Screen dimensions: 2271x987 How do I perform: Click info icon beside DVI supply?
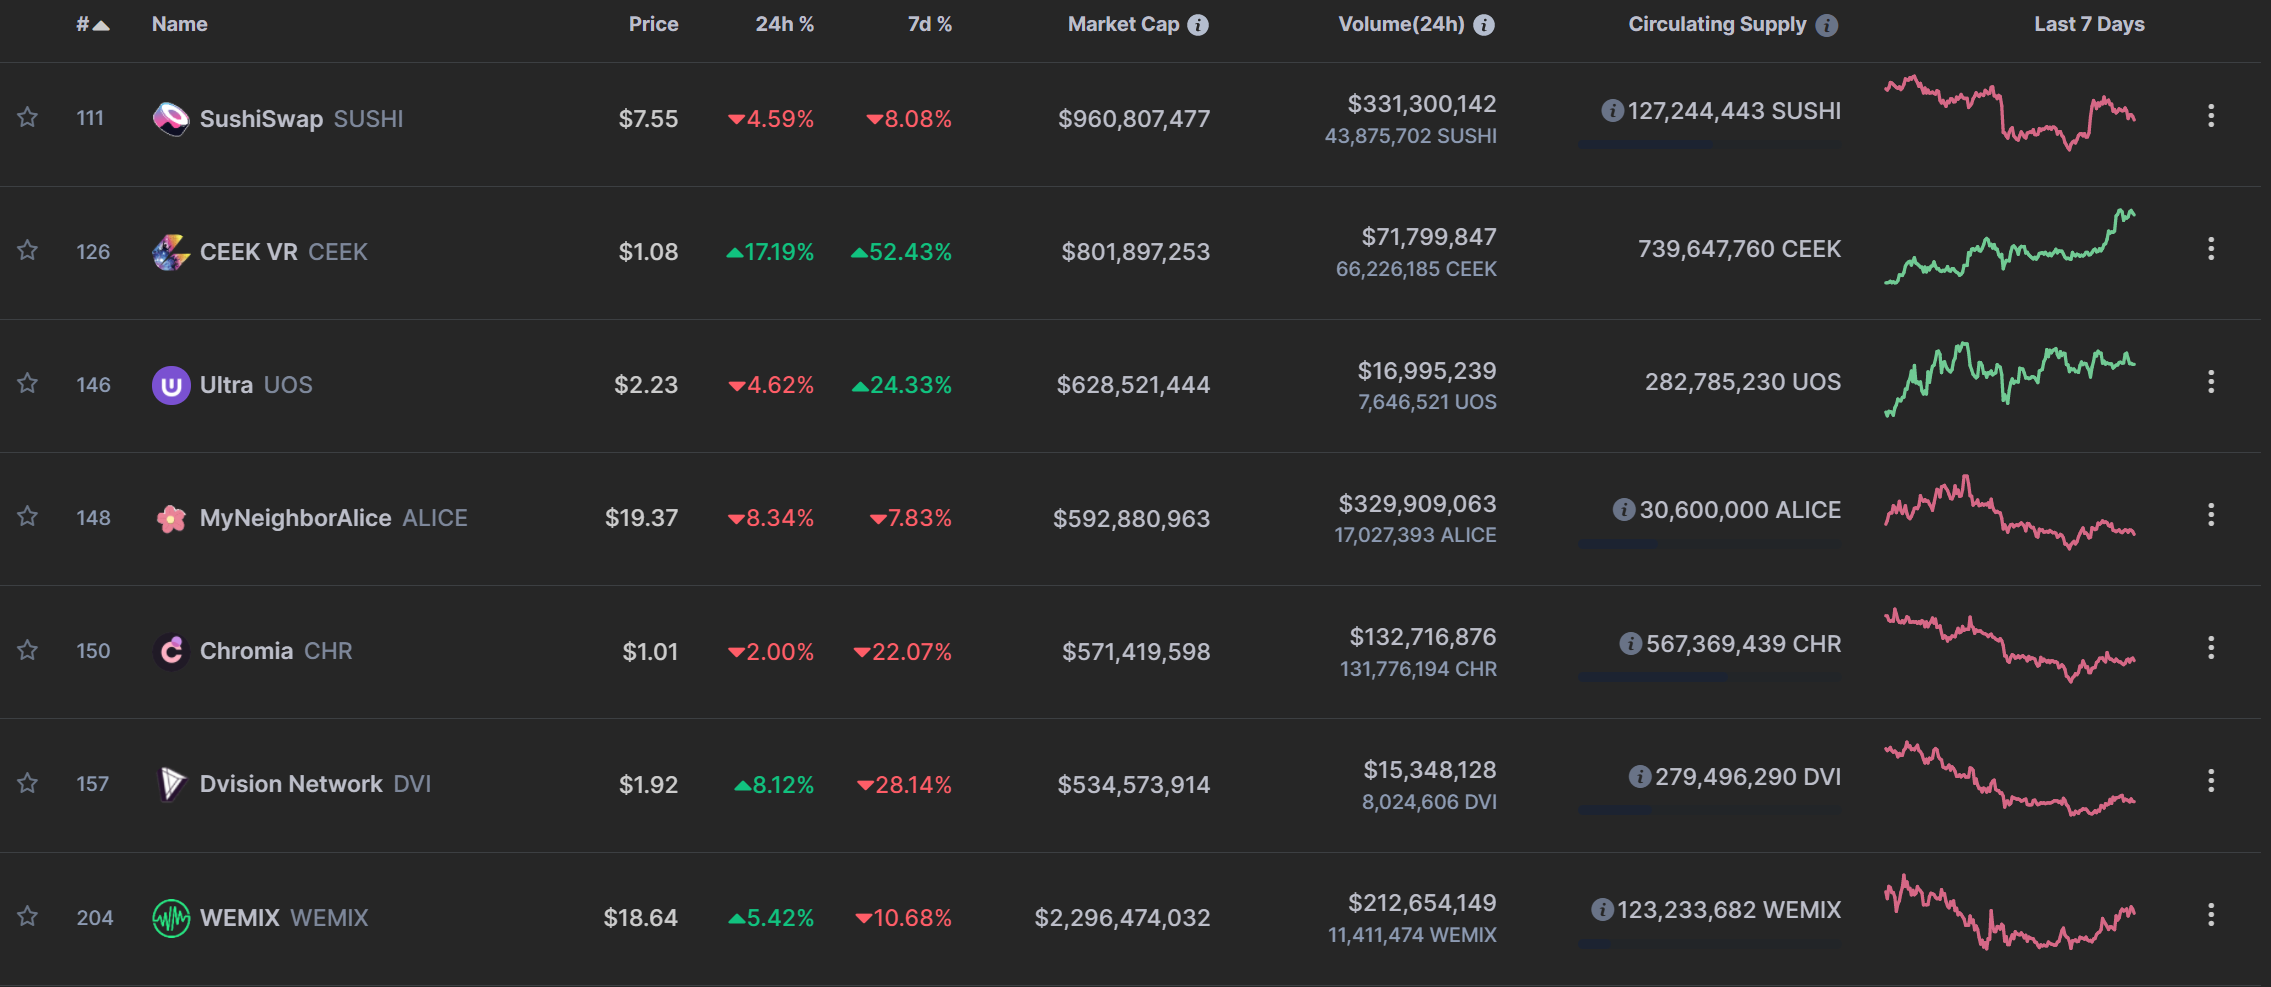[x=1640, y=777]
